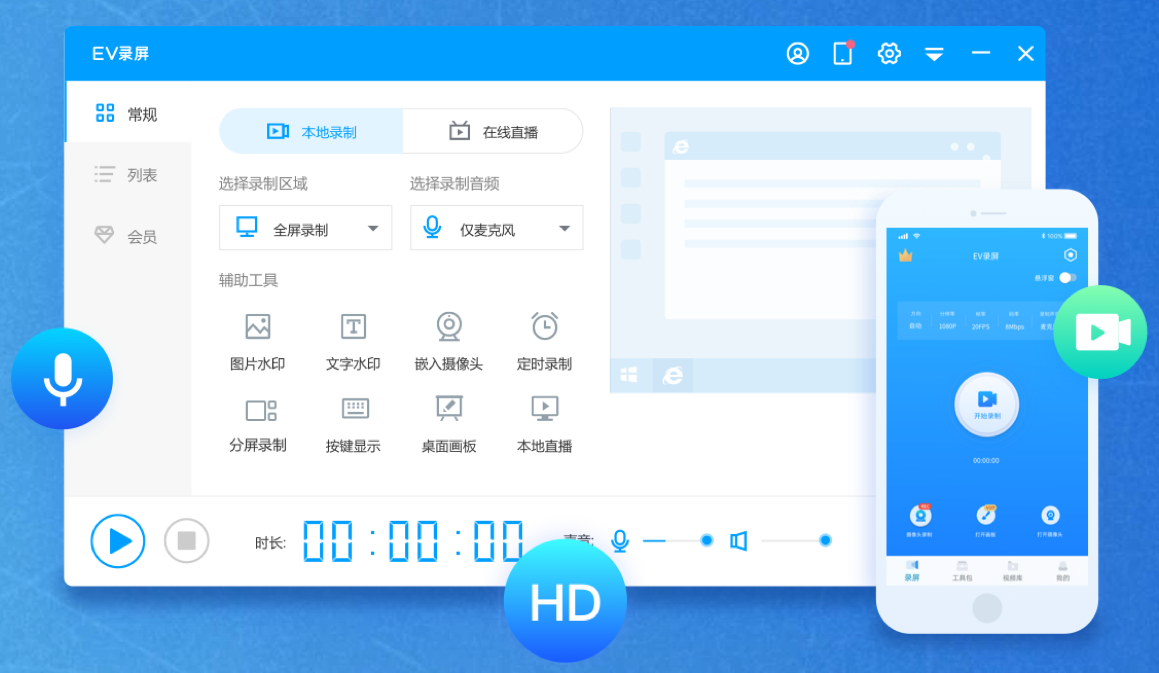Open the settings gear in title bar

(889, 53)
